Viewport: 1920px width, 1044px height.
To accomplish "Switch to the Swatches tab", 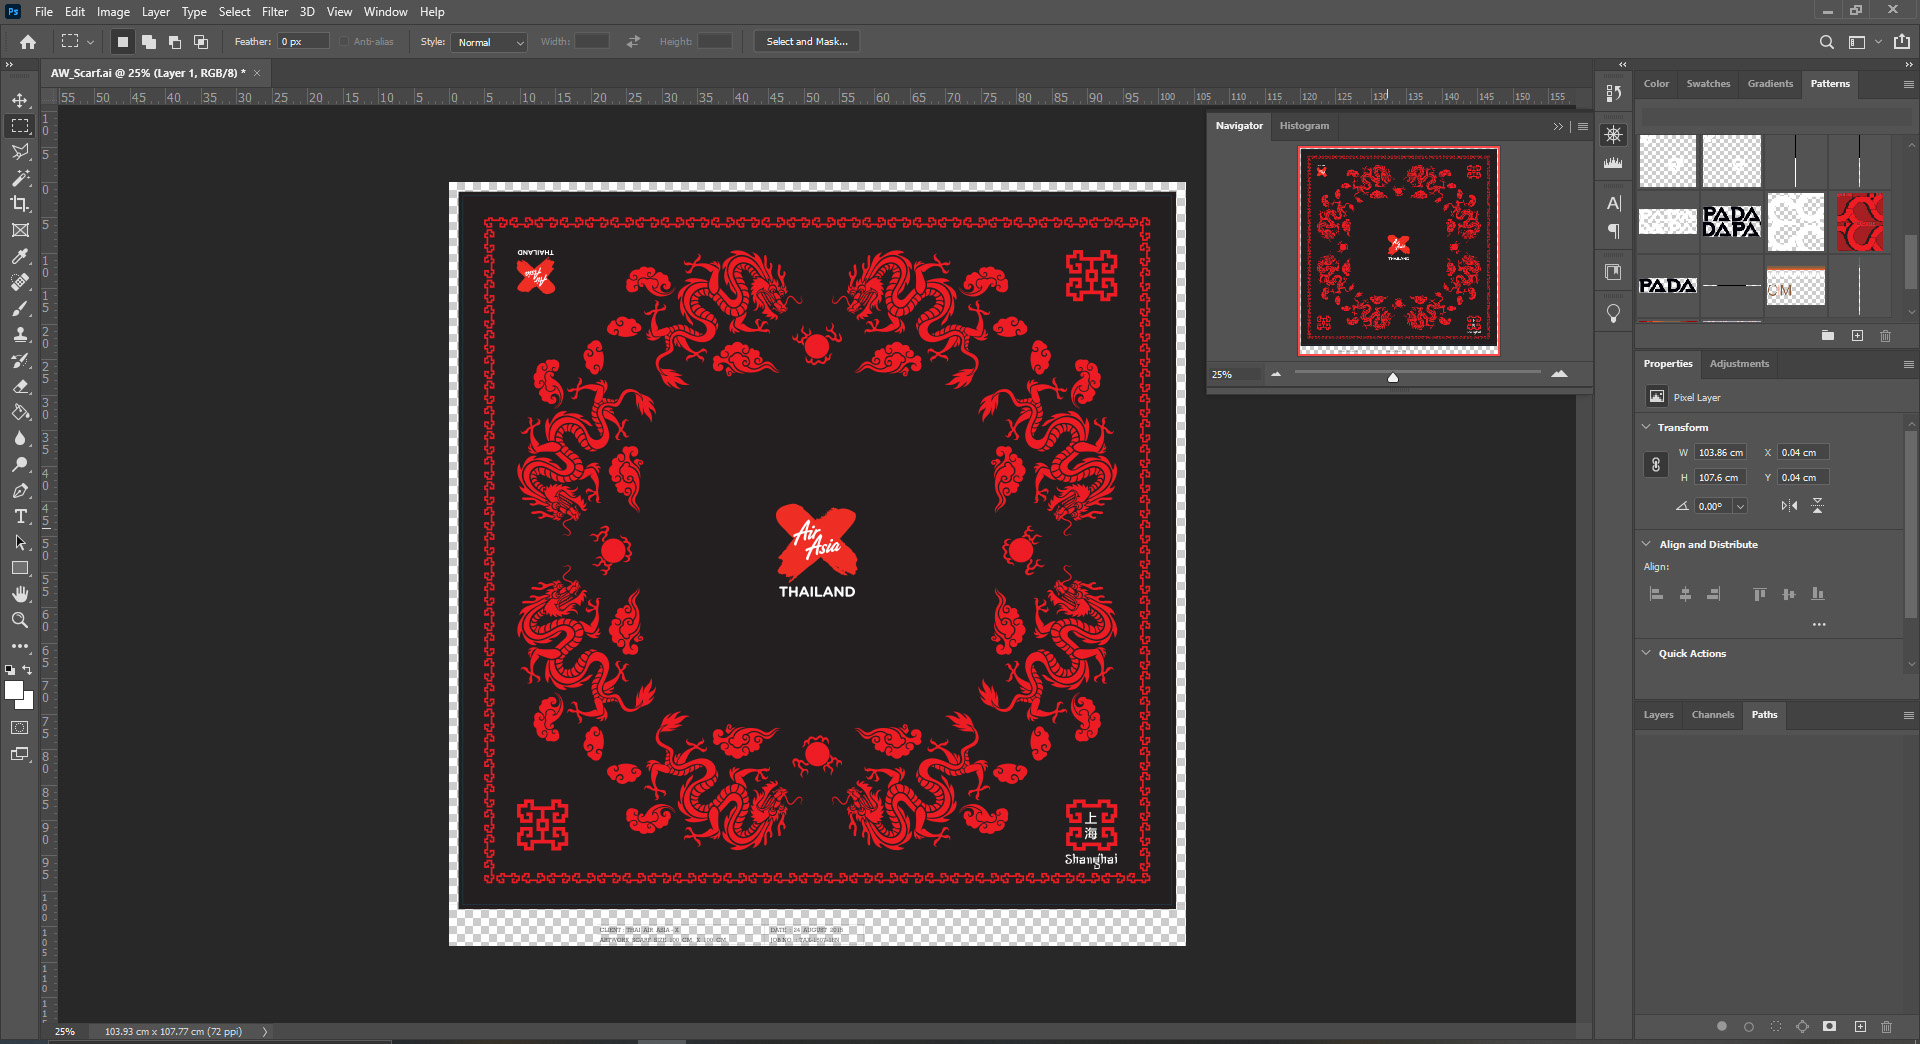I will [x=1708, y=84].
